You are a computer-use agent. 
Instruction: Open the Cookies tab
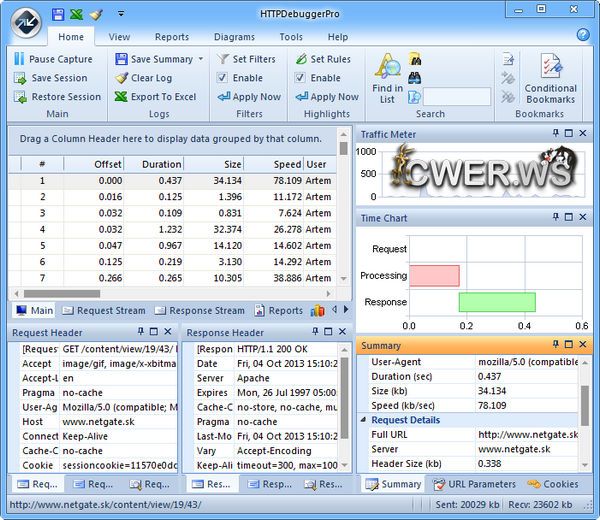click(x=553, y=484)
